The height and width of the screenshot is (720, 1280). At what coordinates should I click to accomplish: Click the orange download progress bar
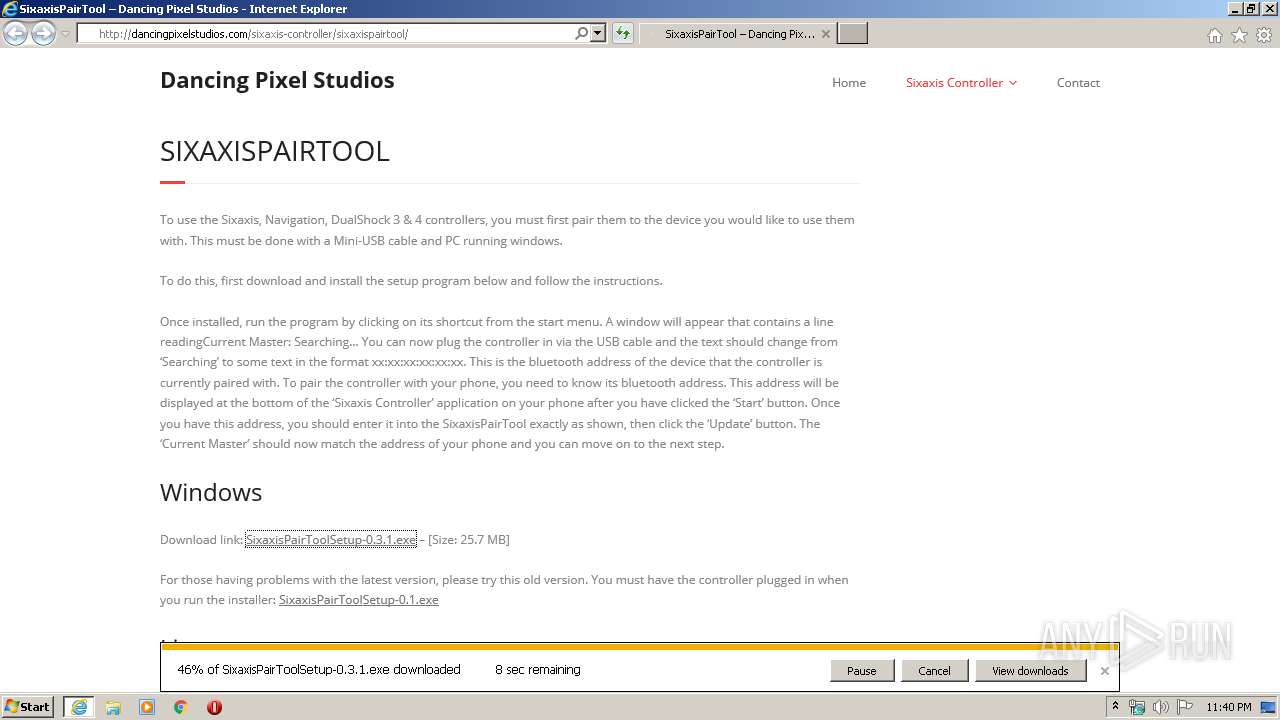coord(640,647)
